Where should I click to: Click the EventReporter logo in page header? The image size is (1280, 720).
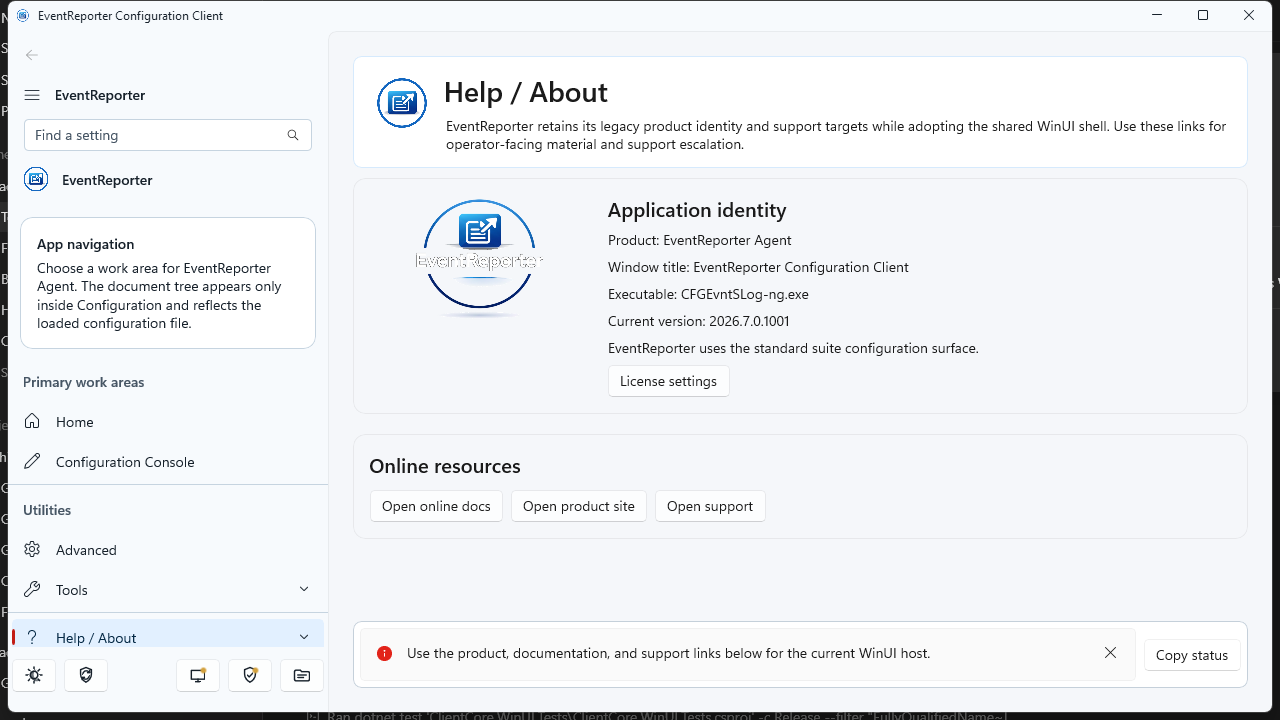(402, 103)
